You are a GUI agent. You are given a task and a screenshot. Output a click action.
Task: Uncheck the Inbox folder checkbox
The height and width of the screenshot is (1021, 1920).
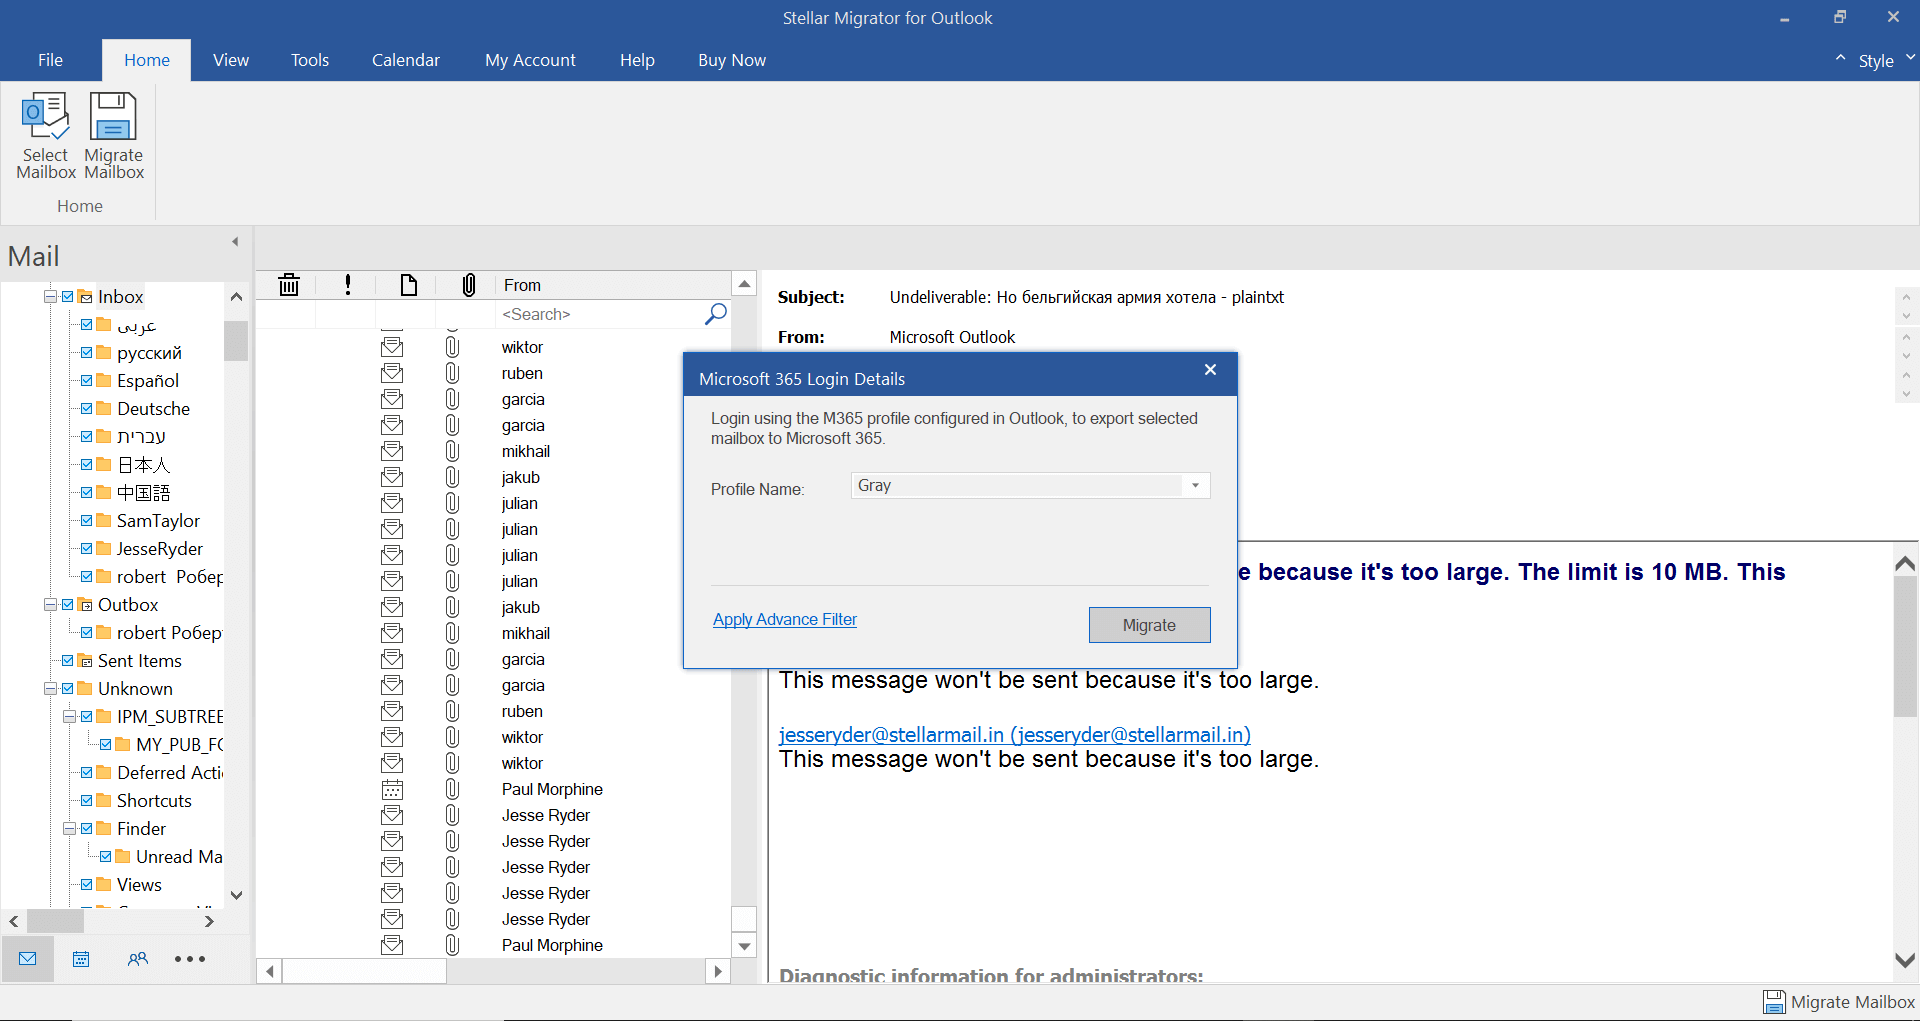(68, 296)
